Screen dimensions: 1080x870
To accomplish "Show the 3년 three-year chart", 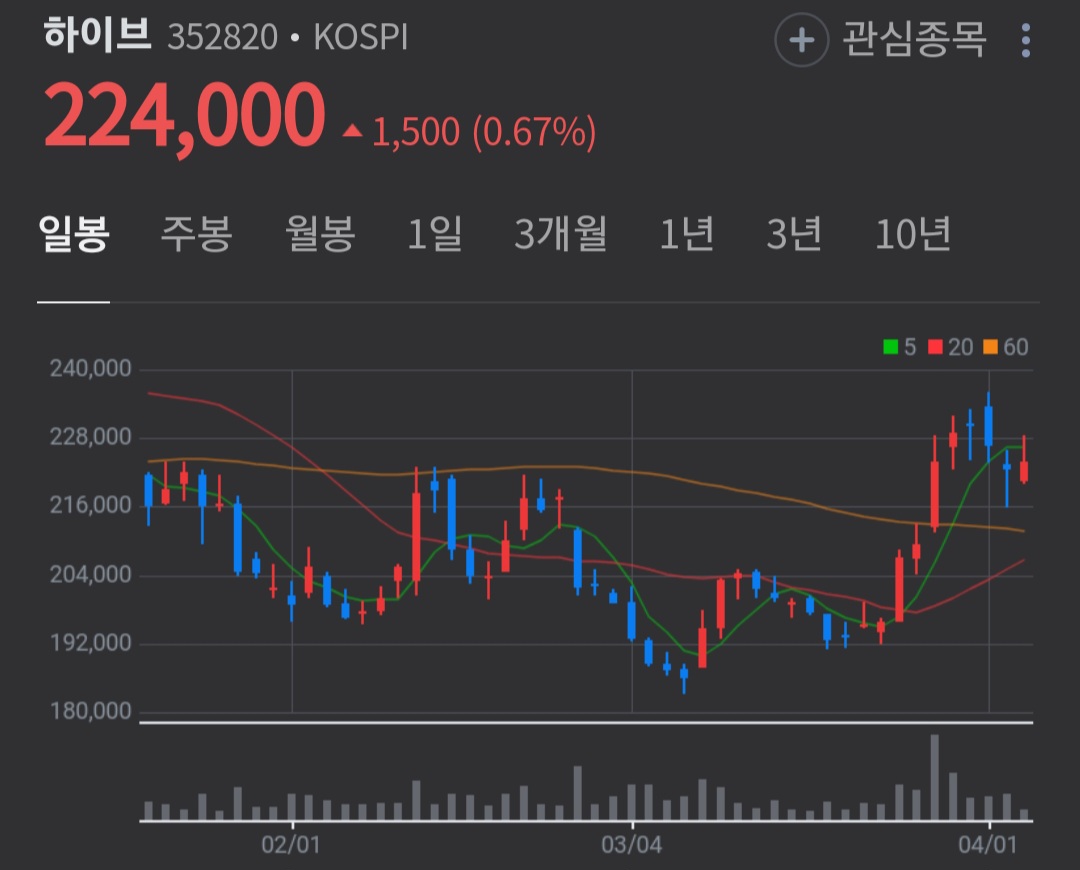I will coord(794,234).
